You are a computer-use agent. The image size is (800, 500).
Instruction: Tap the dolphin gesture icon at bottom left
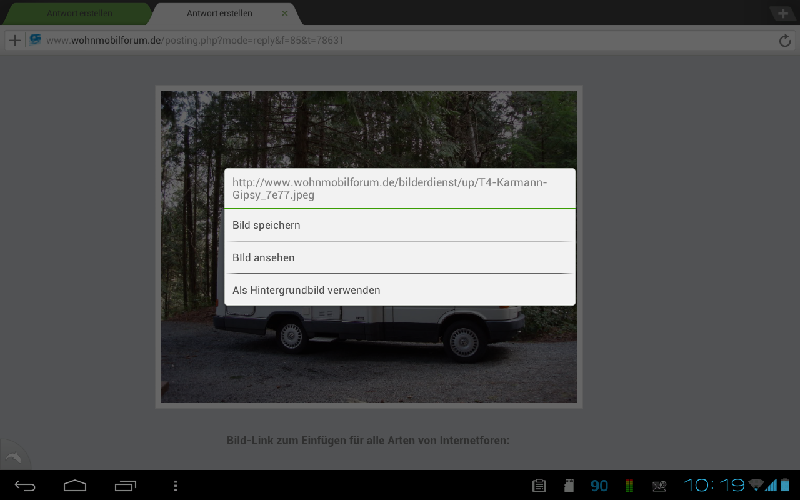coord(12,456)
